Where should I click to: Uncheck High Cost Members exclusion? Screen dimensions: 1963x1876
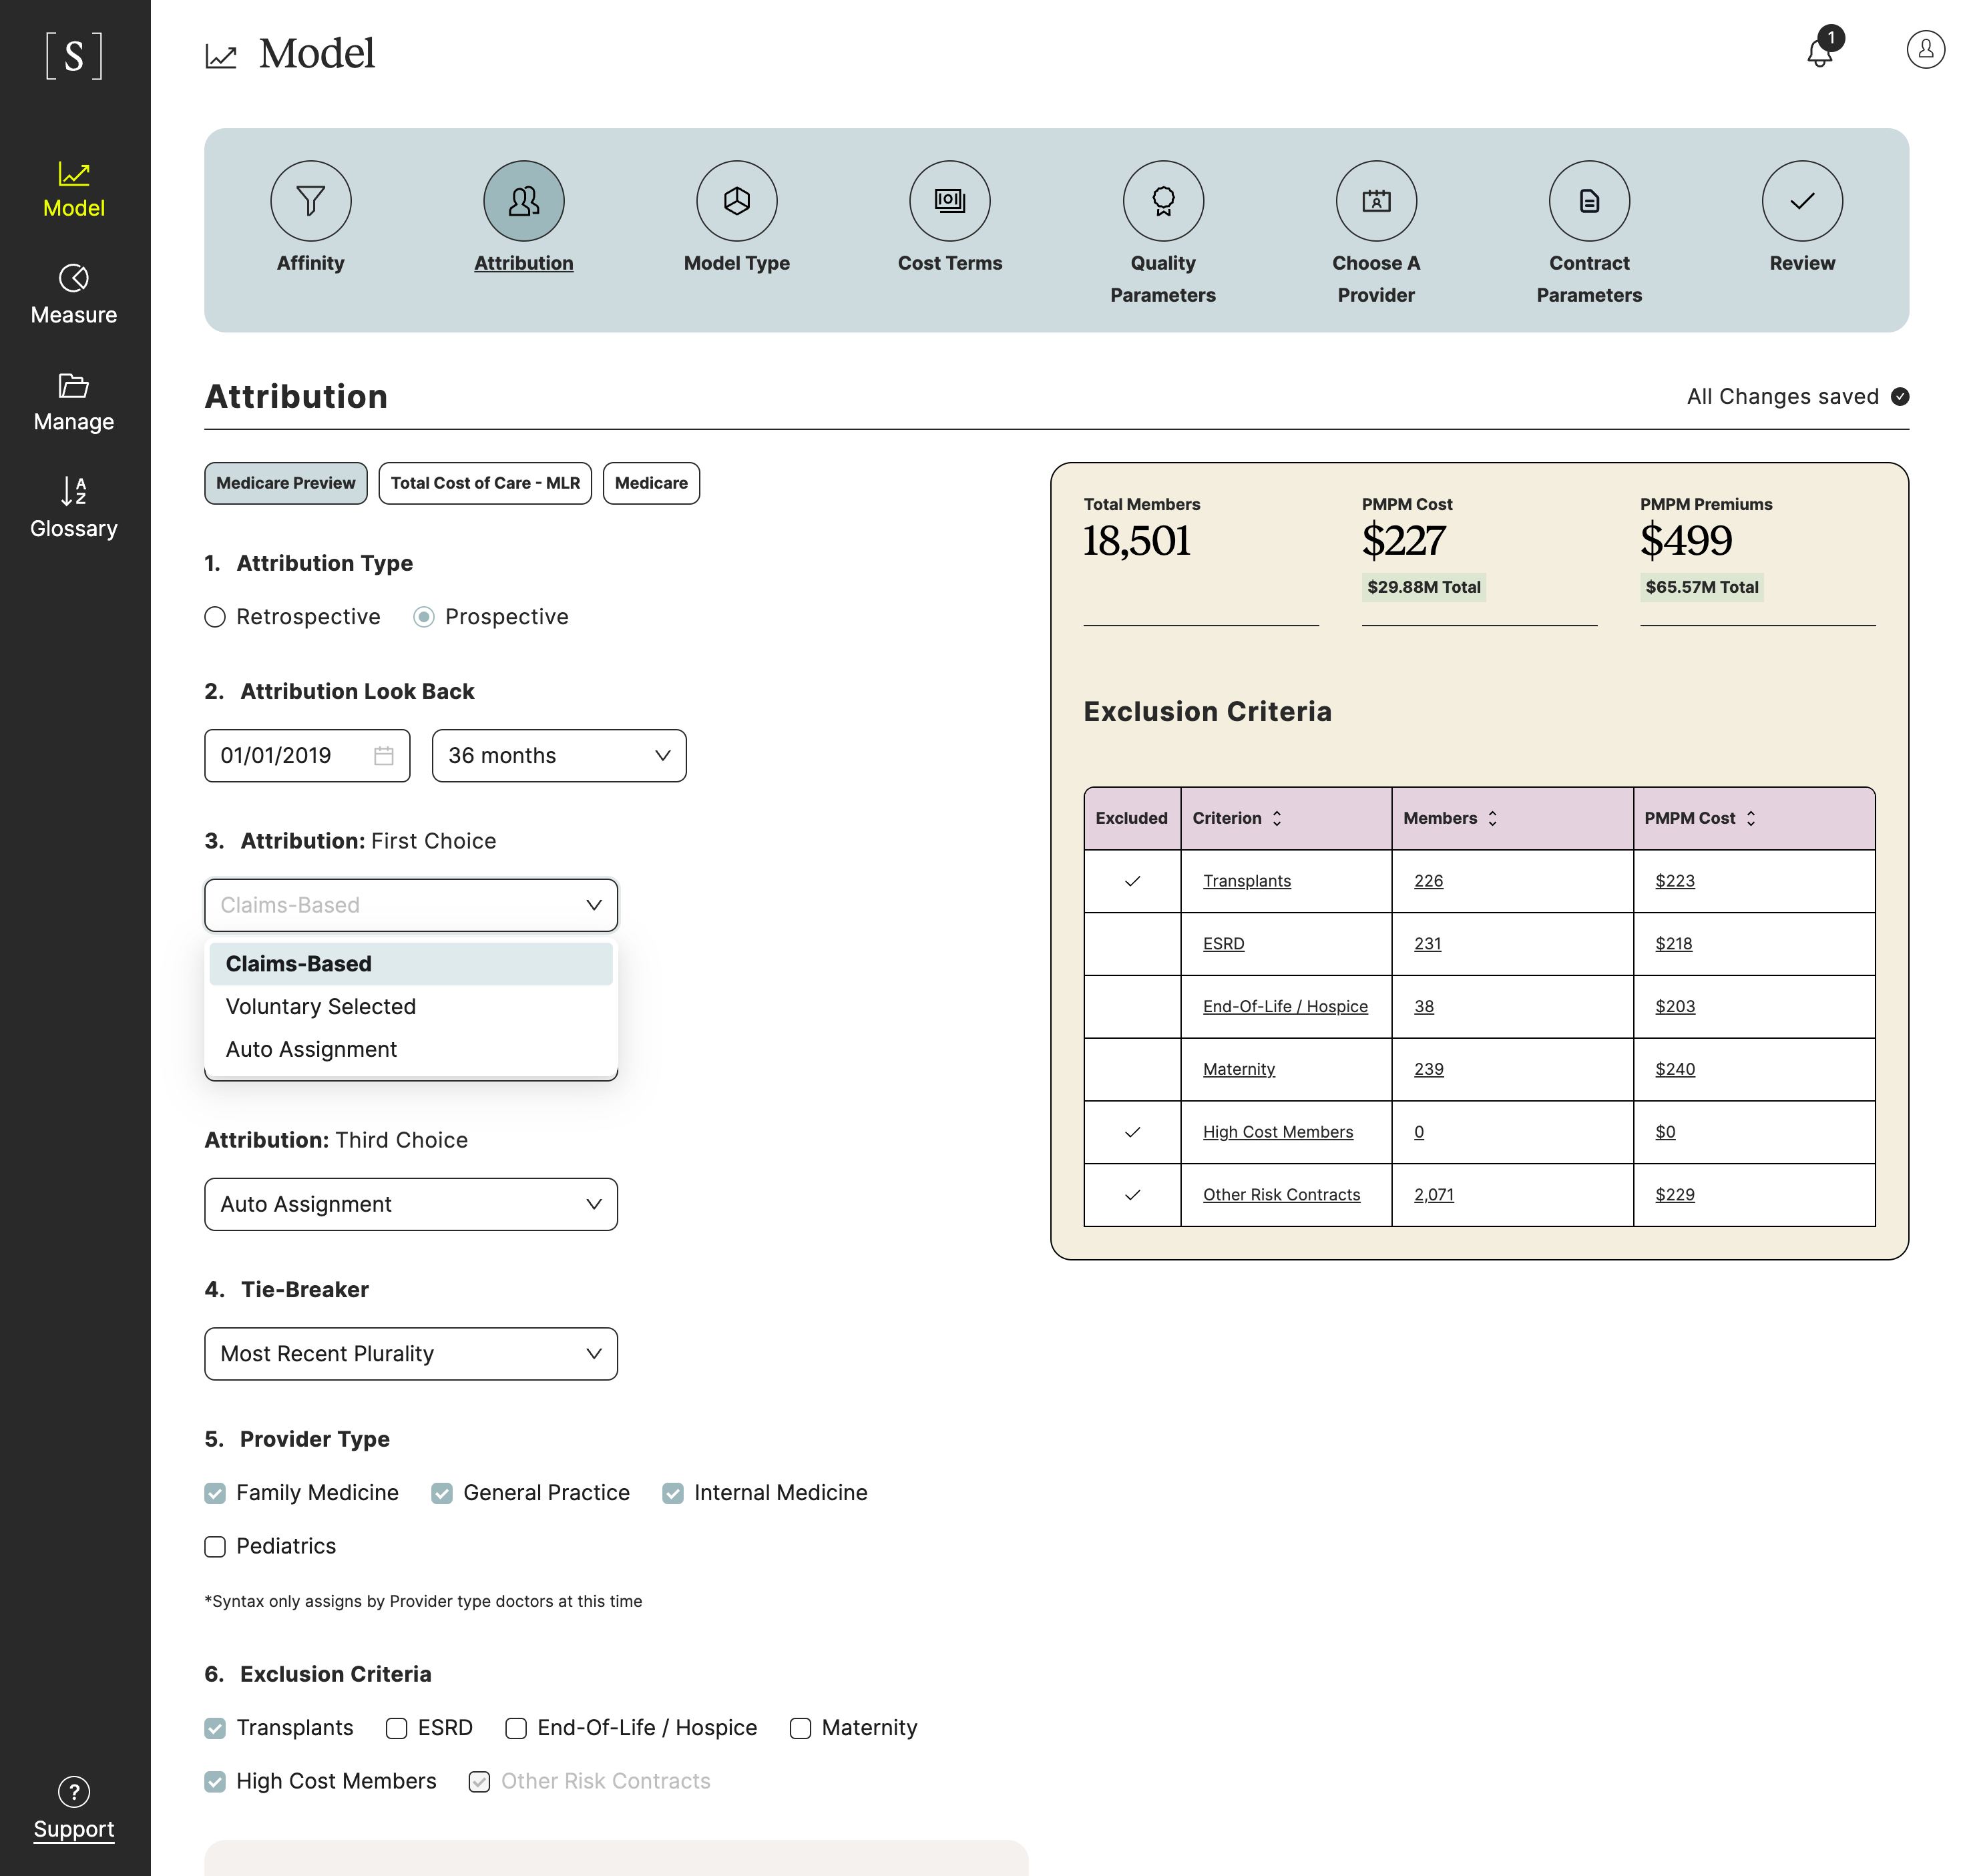pos(215,1782)
